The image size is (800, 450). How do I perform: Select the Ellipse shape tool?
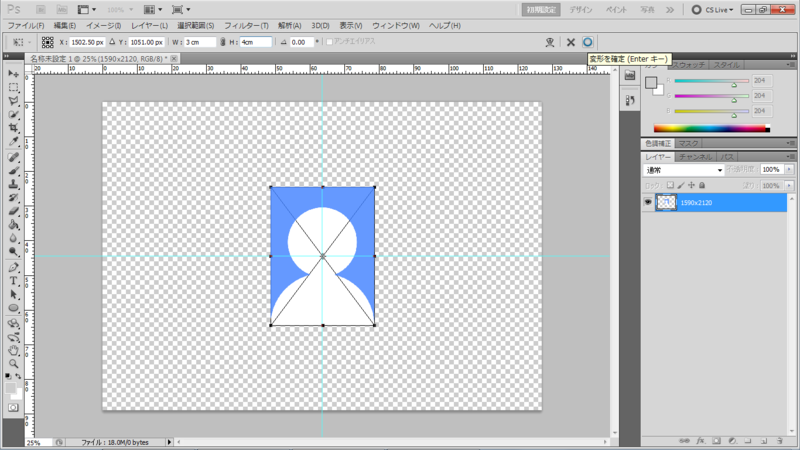click(x=13, y=308)
